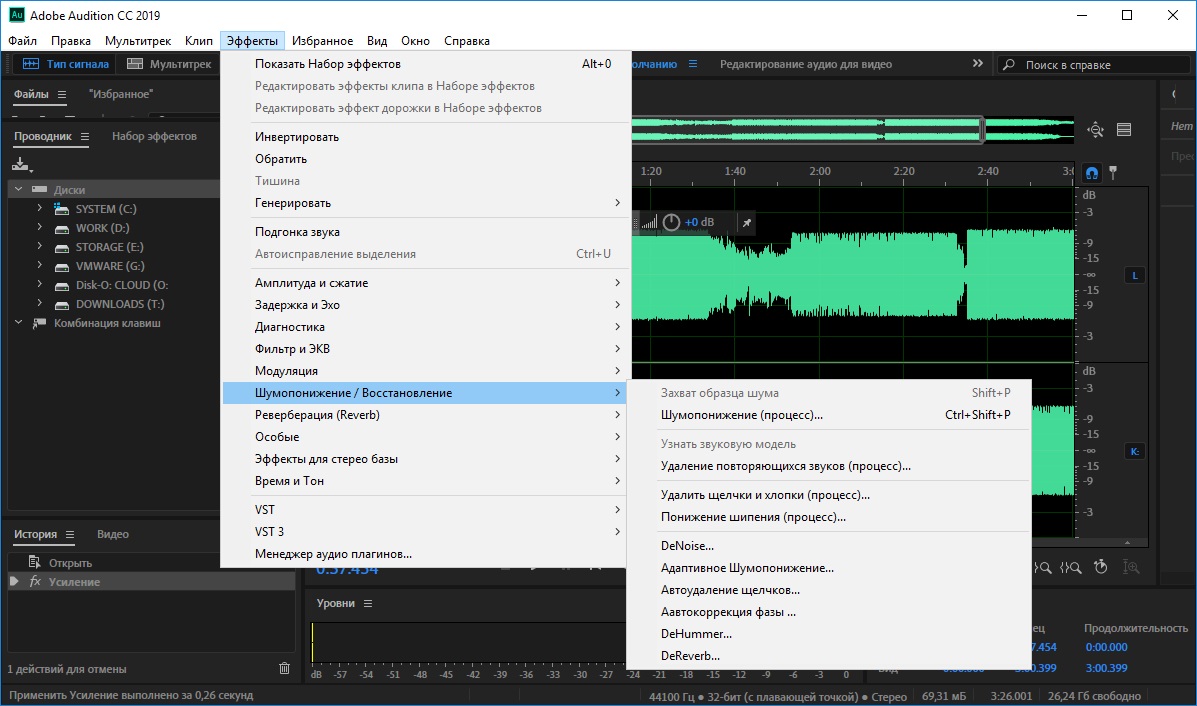Toggle the snapping magnet icon

tap(1092, 172)
